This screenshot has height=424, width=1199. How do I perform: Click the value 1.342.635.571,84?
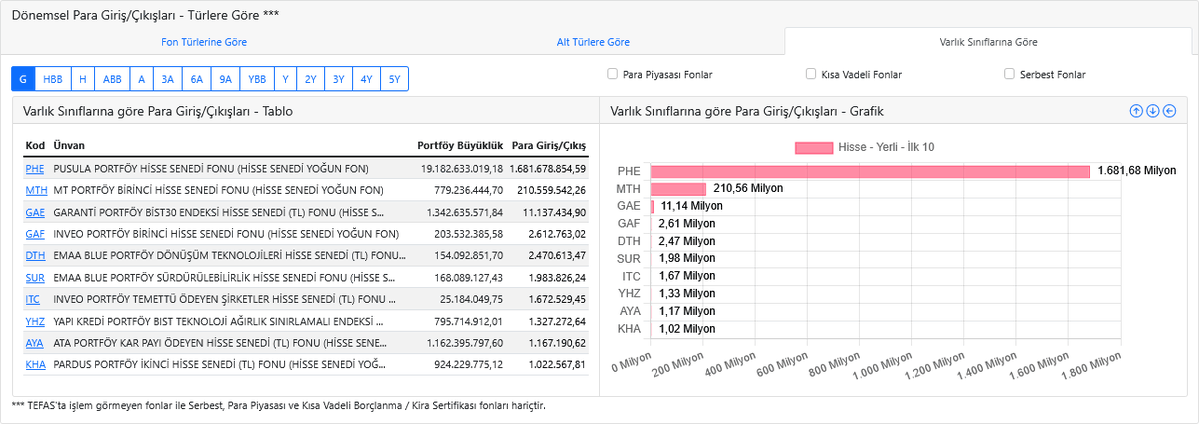coord(464,212)
